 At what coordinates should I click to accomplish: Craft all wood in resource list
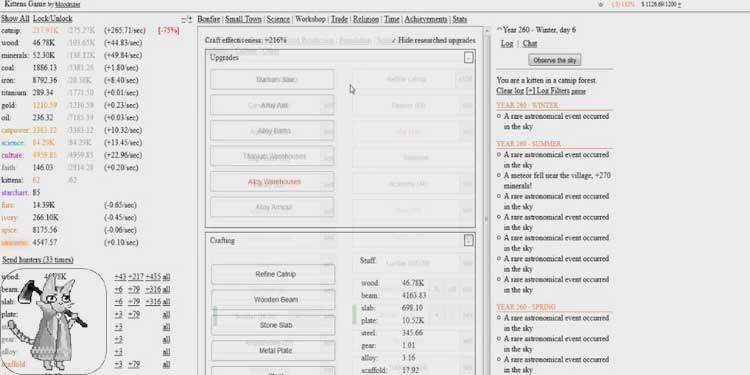166,277
